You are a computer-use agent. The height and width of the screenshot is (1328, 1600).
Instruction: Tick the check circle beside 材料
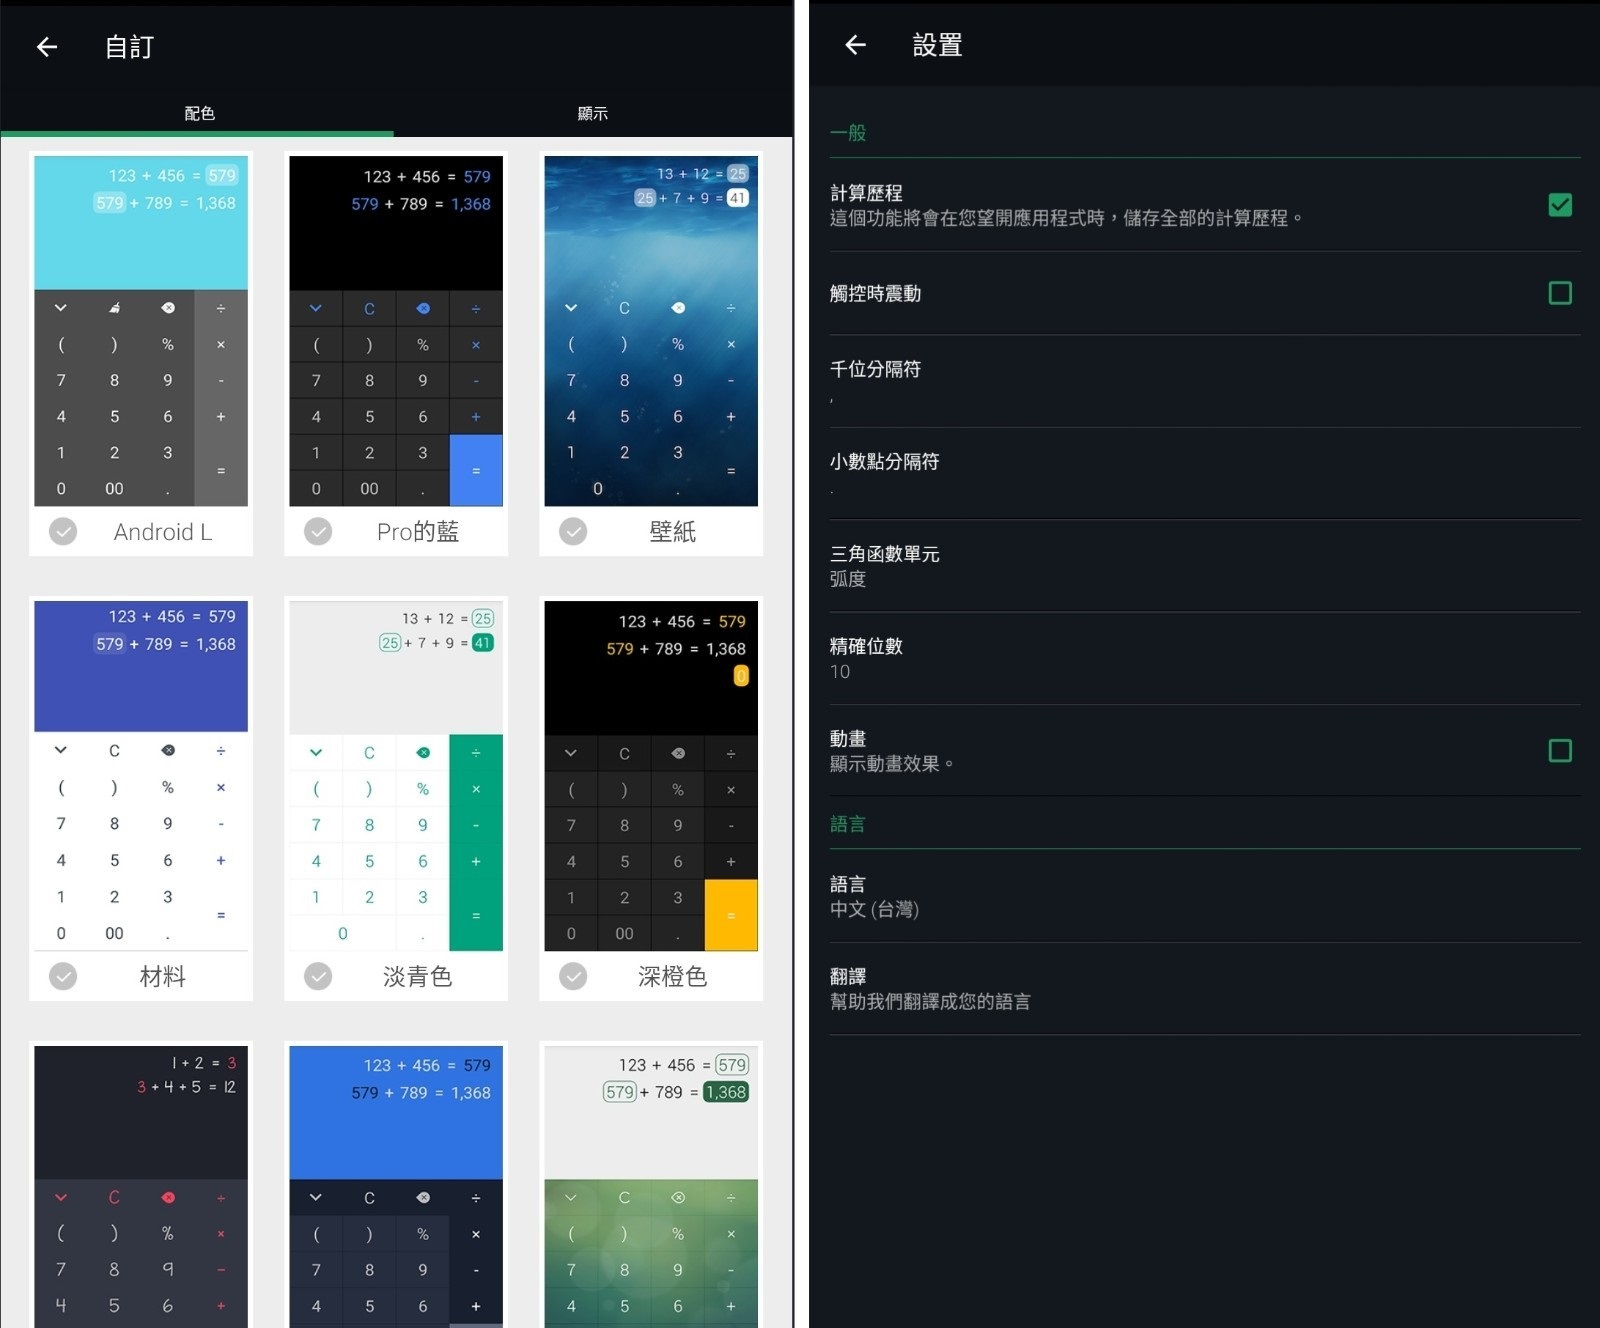(63, 976)
